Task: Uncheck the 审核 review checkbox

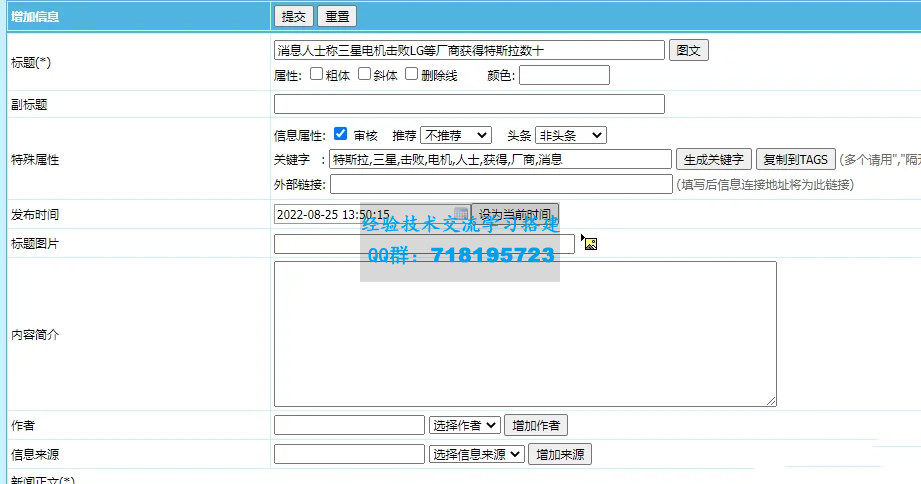Action: pyautogui.click(x=340, y=134)
